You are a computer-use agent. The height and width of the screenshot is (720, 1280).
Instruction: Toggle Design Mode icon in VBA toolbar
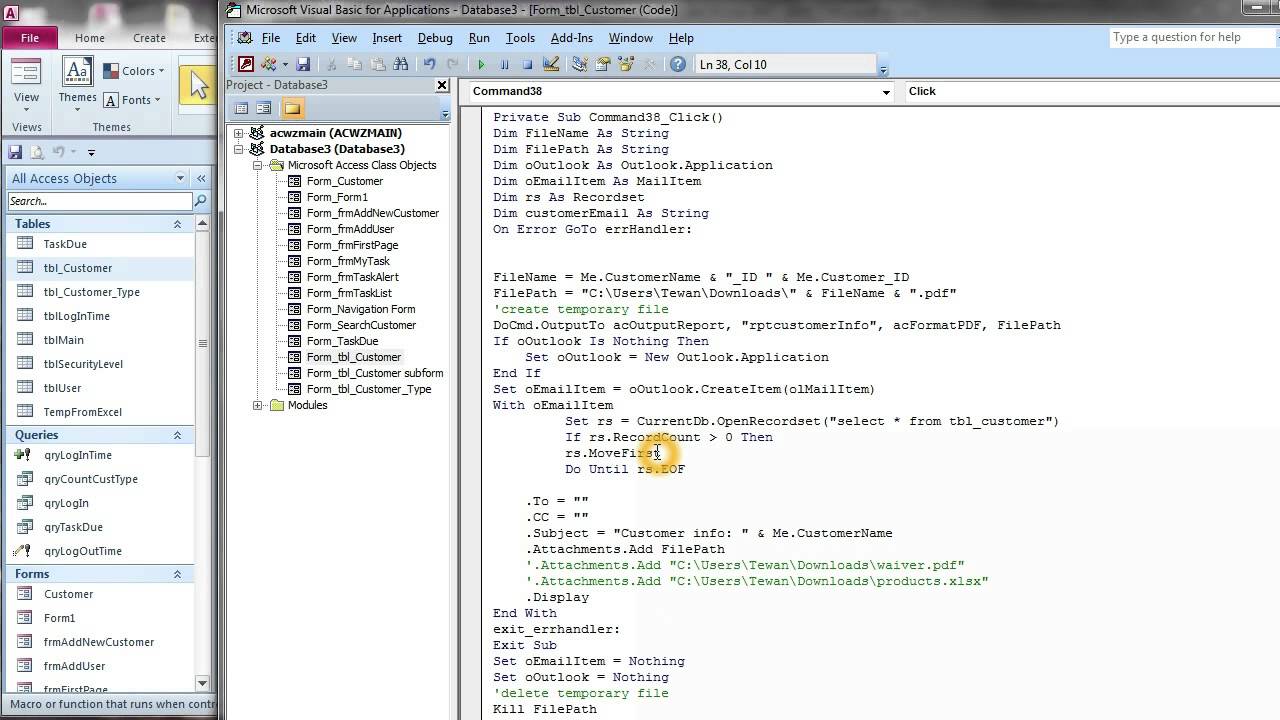coord(550,64)
